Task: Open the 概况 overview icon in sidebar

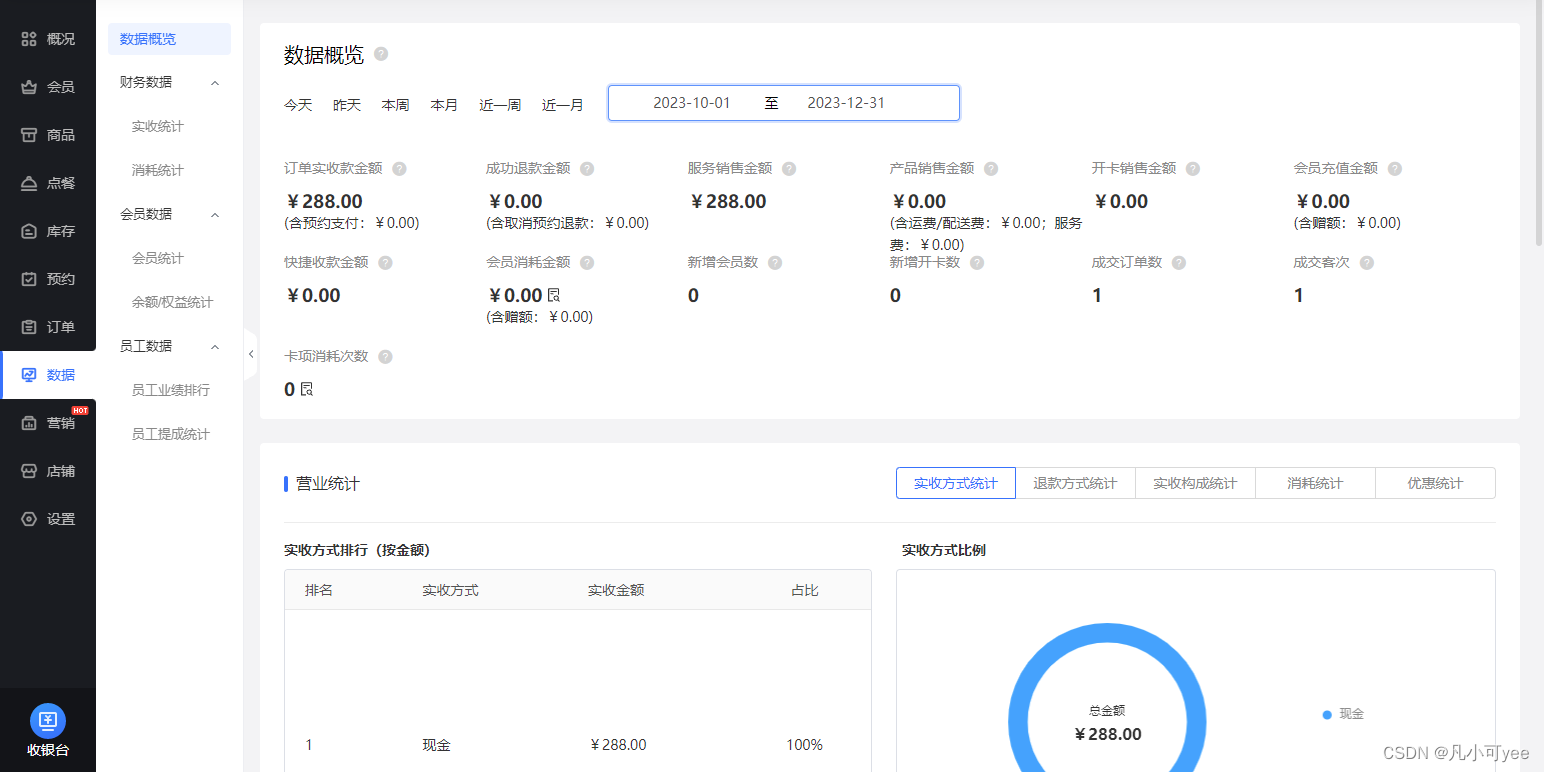Action: tap(29, 39)
